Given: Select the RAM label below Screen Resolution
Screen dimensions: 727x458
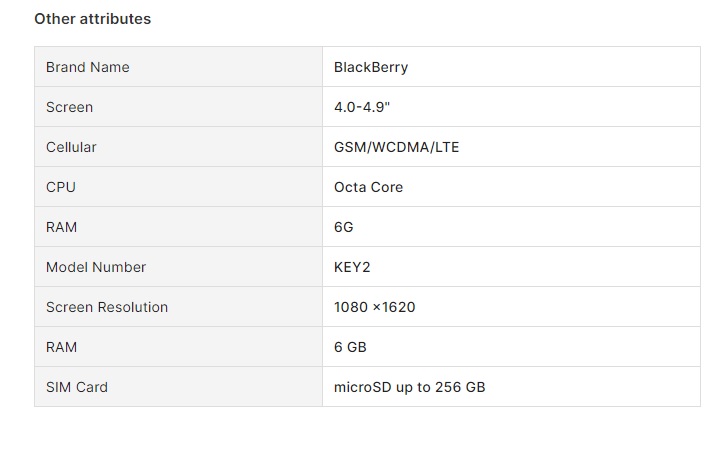Looking at the screenshot, I should coord(61,347).
